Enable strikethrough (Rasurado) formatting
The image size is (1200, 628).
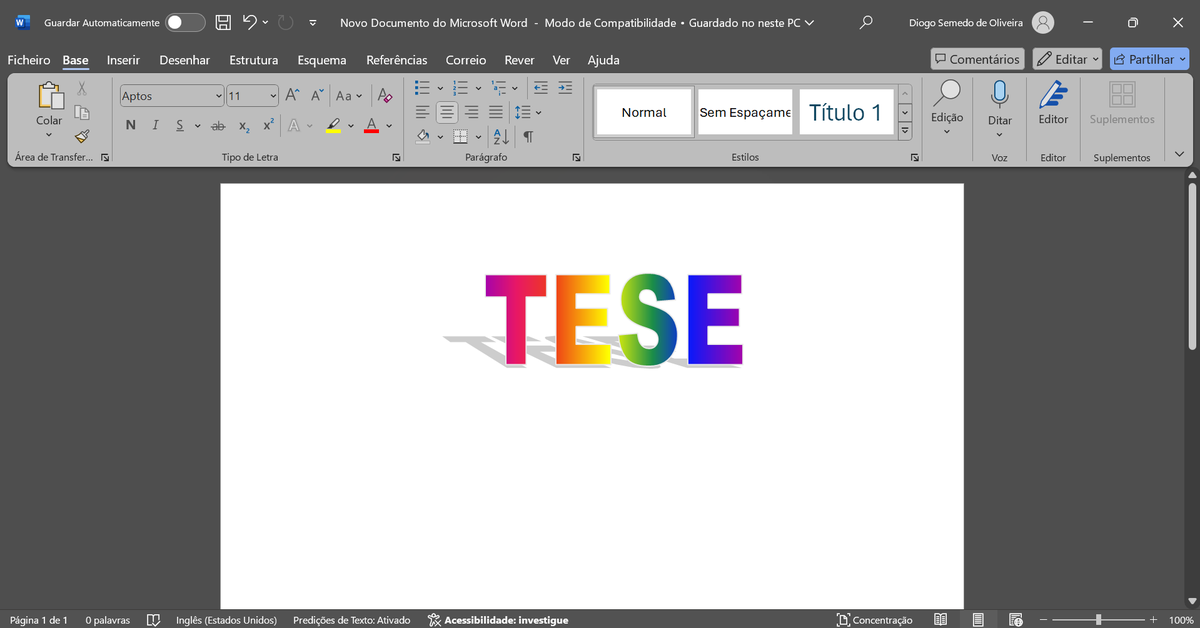(218, 124)
